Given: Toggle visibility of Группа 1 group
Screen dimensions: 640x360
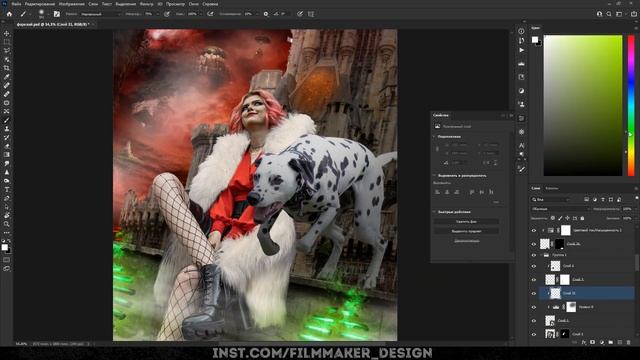Looking at the screenshot, I should pos(533,255).
